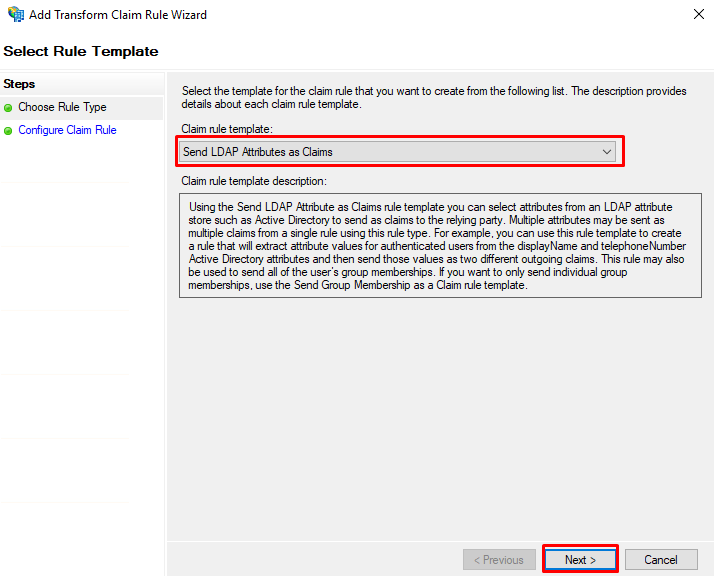Click the window title 'Add Transform Claim Rule Wizard'
Viewport: 714px width, 576px height.
[118, 15]
